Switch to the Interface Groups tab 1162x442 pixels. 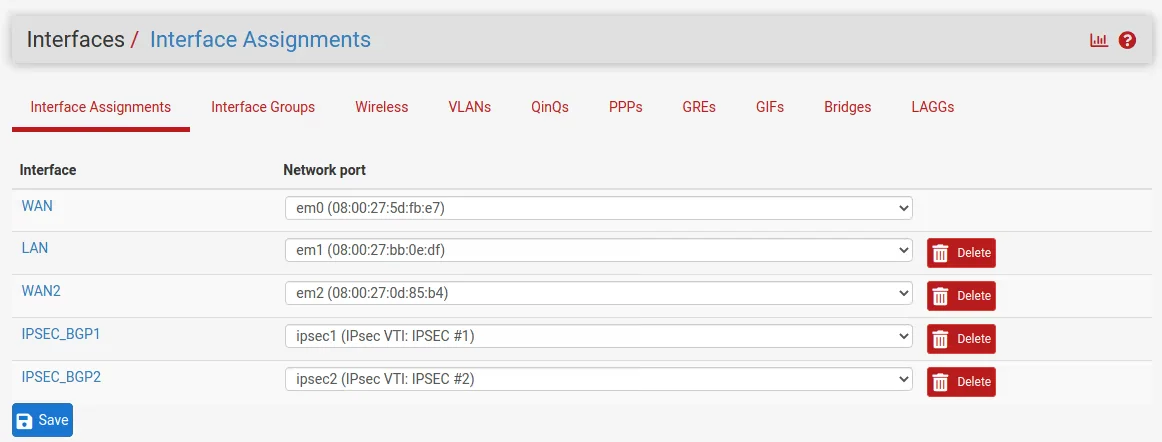(x=263, y=107)
